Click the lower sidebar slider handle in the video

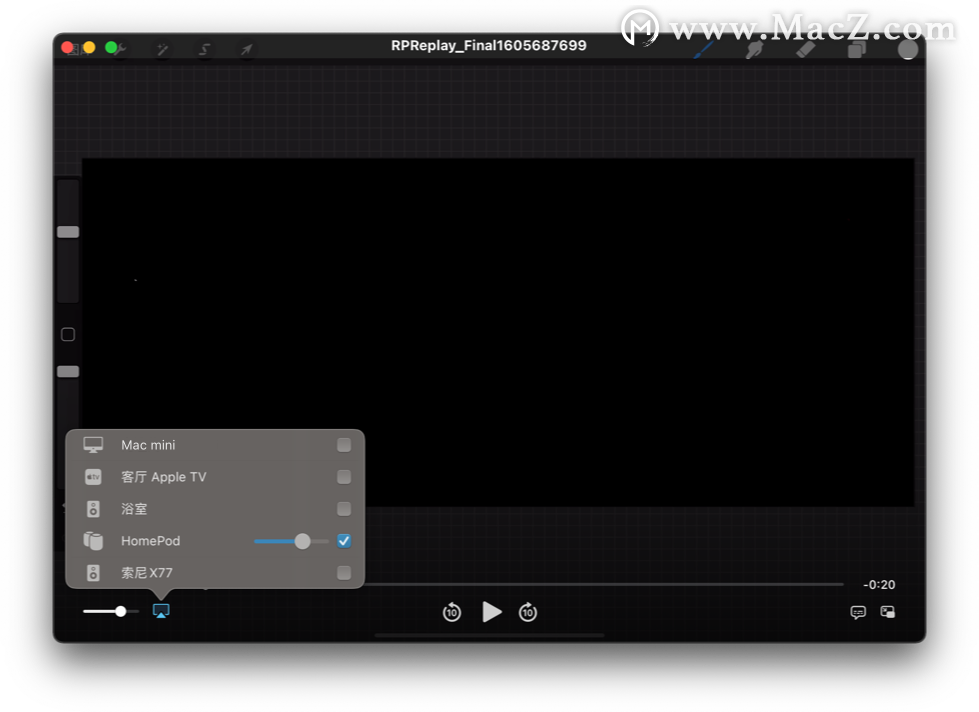tap(68, 372)
